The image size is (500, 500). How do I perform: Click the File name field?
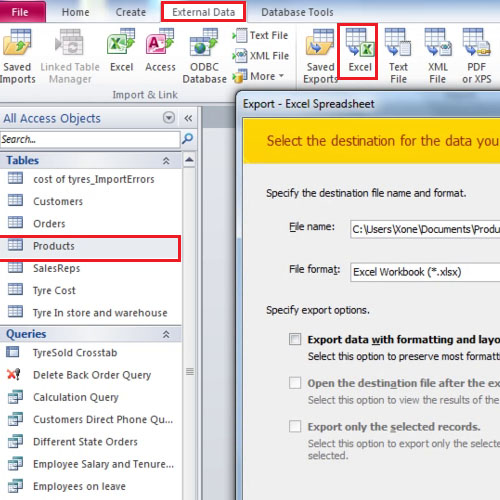click(x=425, y=229)
